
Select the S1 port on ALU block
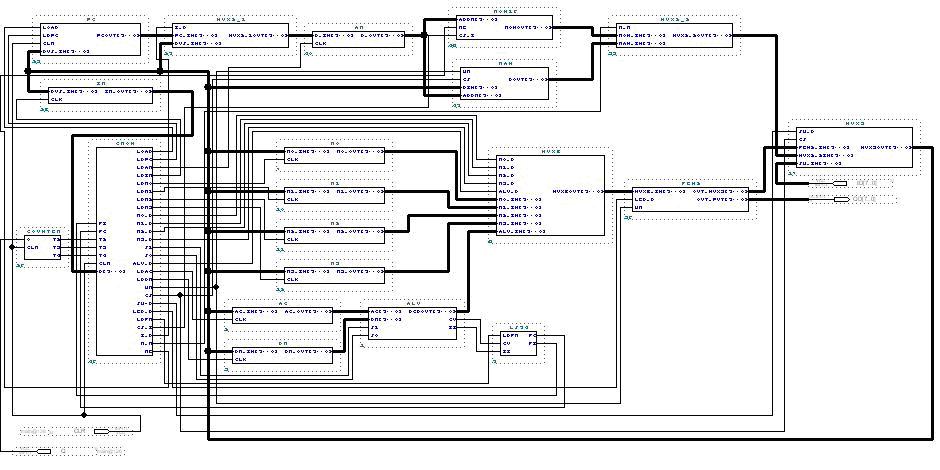(374, 327)
